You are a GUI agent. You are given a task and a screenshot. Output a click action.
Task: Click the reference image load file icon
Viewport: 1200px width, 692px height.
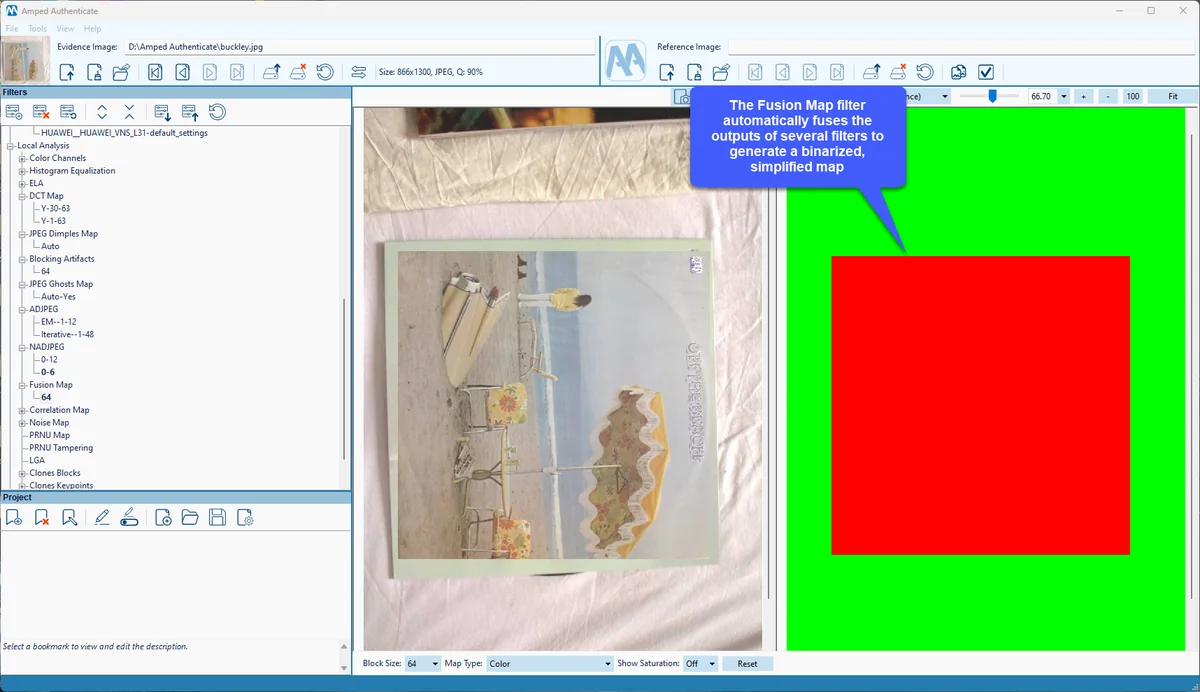[667, 72]
